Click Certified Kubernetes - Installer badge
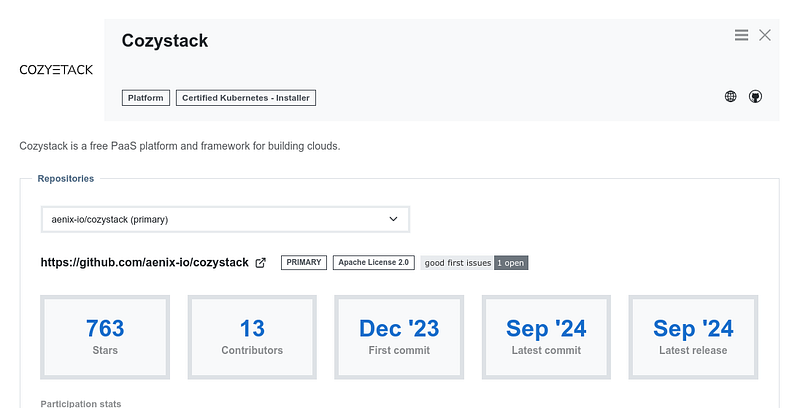Viewport: 800px width, 408px height. click(246, 98)
